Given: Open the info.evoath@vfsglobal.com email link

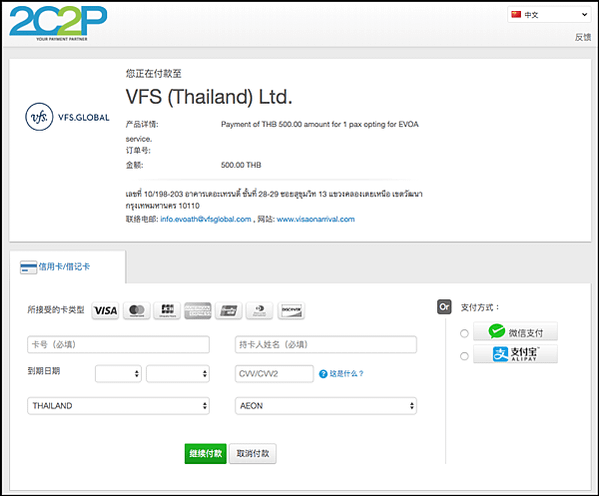Looking at the screenshot, I should [x=206, y=219].
